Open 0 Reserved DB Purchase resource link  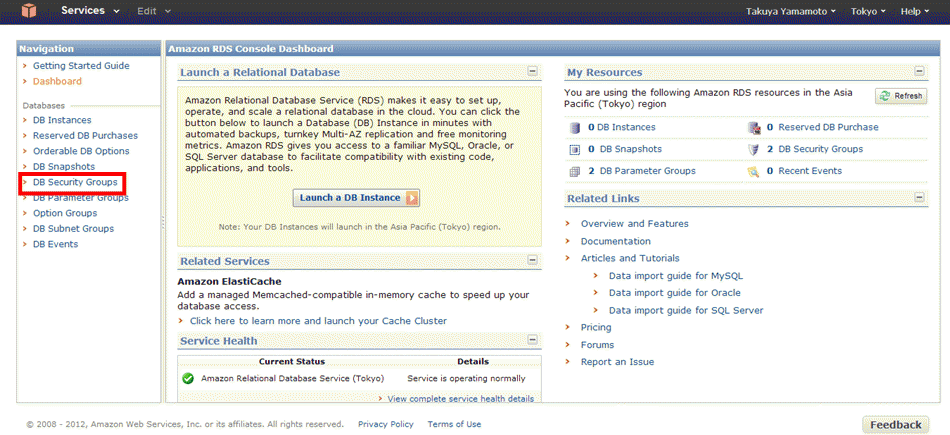point(823,127)
